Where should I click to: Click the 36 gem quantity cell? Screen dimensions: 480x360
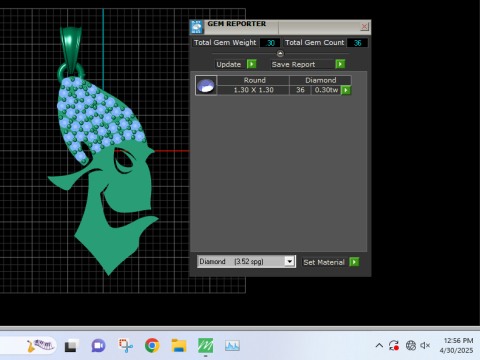pyautogui.click(x=300, y=90)
